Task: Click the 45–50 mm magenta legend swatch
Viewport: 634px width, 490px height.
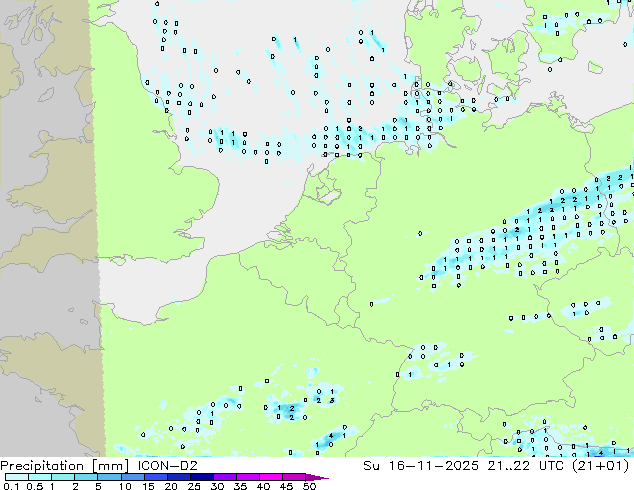Action: [x=294, y=477]
